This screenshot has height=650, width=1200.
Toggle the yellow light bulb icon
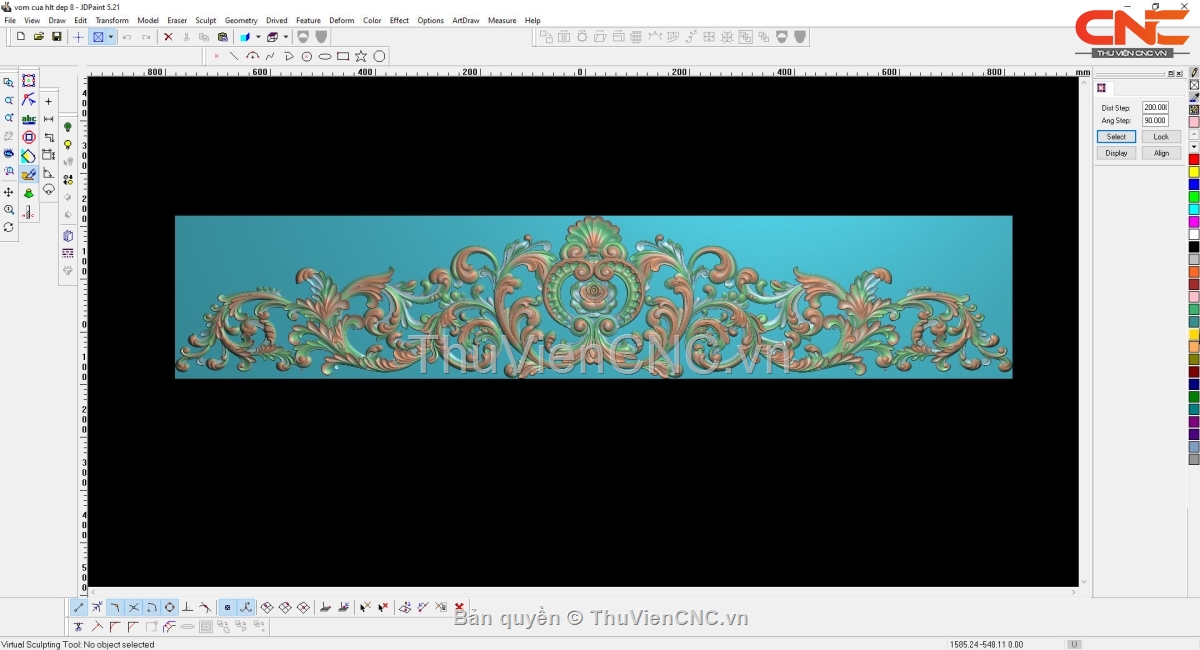(x=68, y=145)
